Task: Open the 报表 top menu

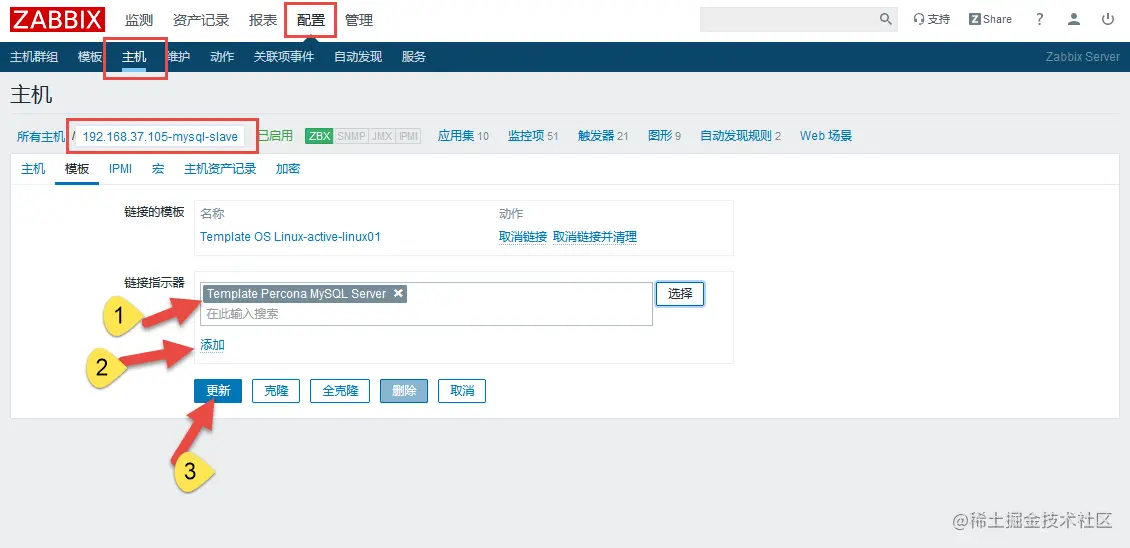Action: tap(263, 20)
